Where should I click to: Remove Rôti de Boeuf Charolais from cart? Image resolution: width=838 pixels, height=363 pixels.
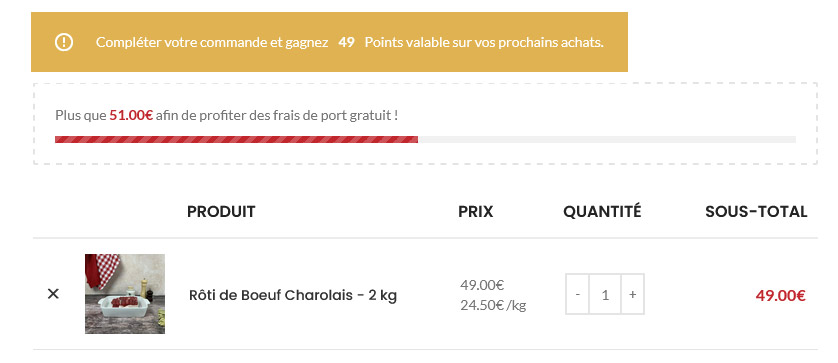tap(53, 294)
